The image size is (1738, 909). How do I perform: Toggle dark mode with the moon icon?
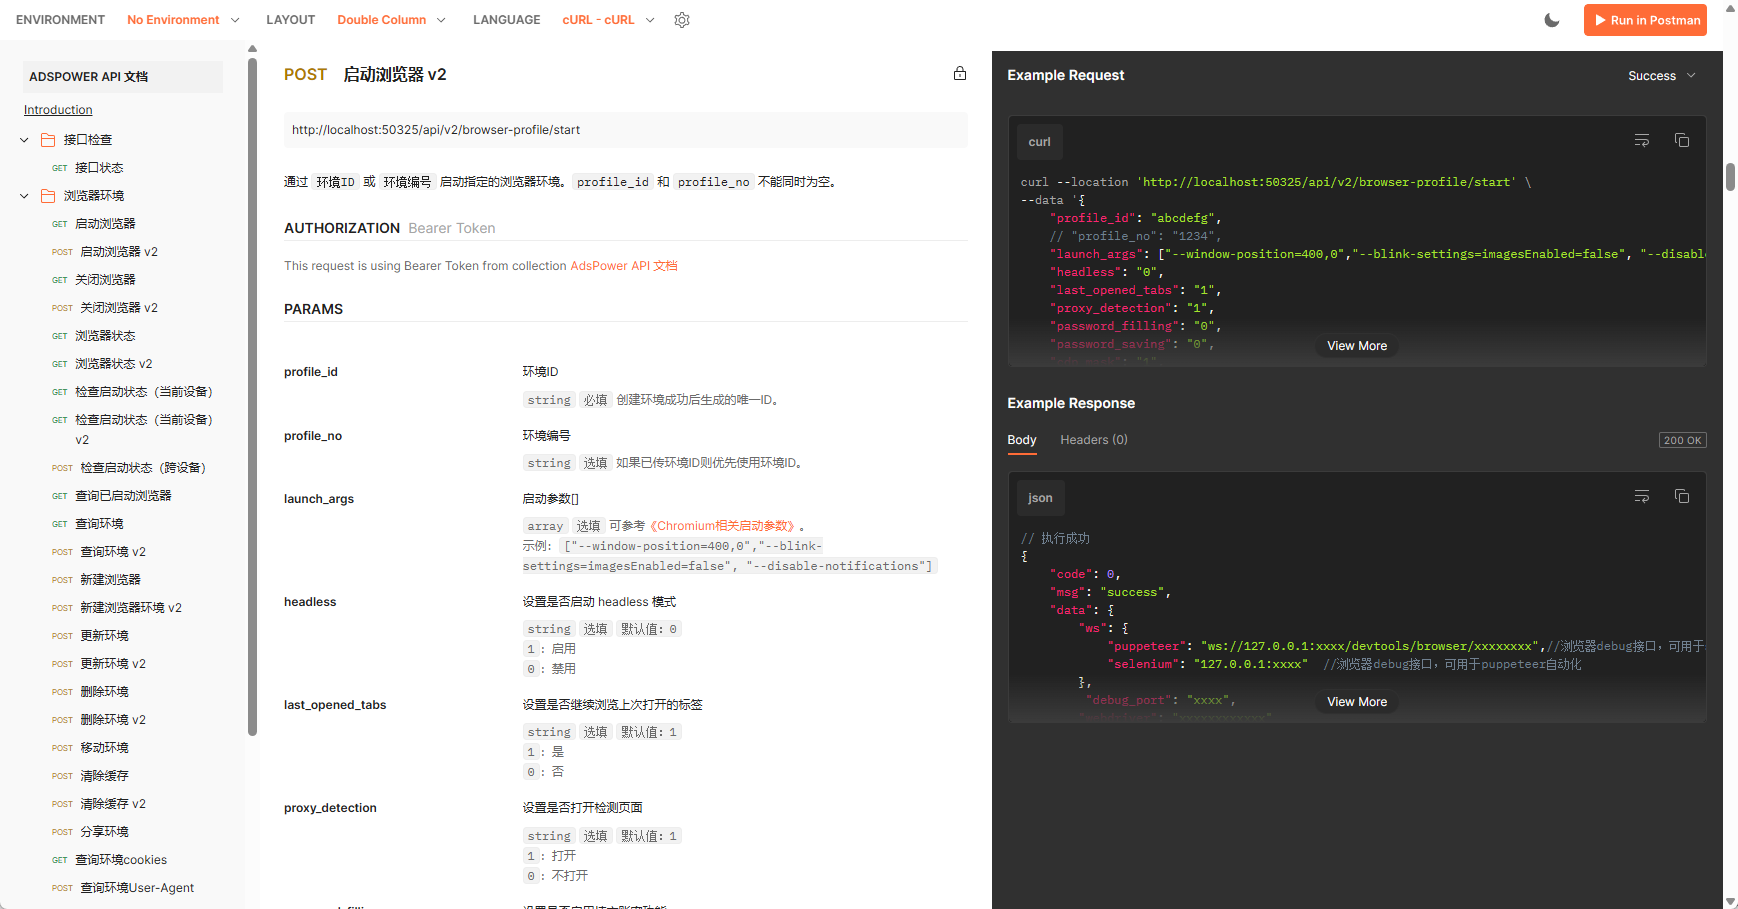[1552, 20]
